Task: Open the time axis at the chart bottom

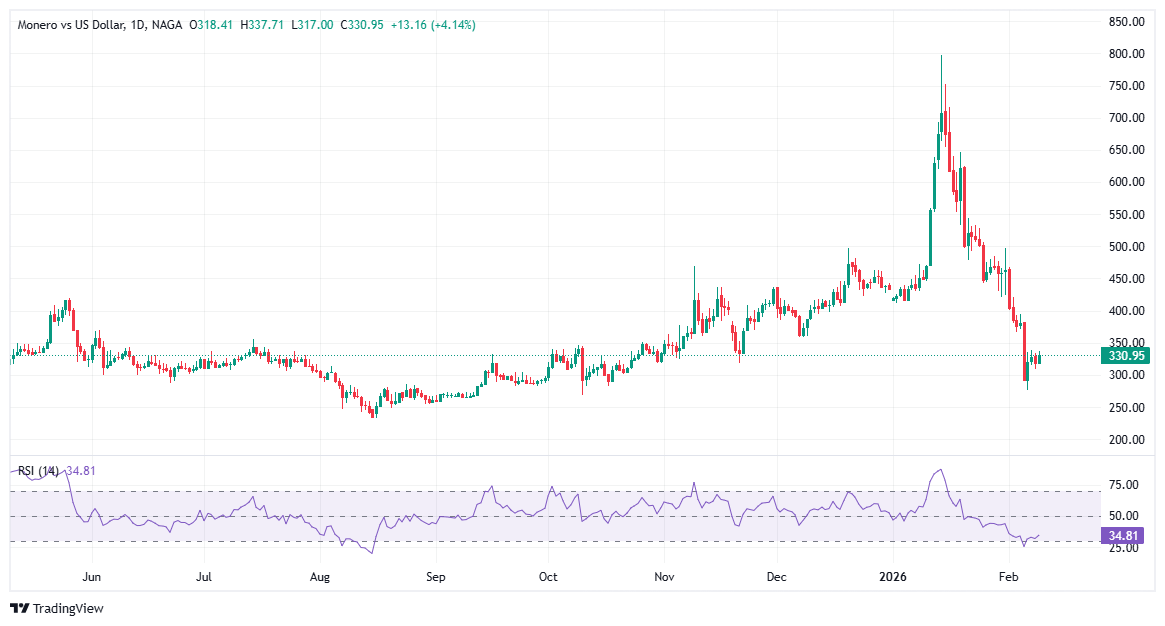Action: tap(550, 577)
